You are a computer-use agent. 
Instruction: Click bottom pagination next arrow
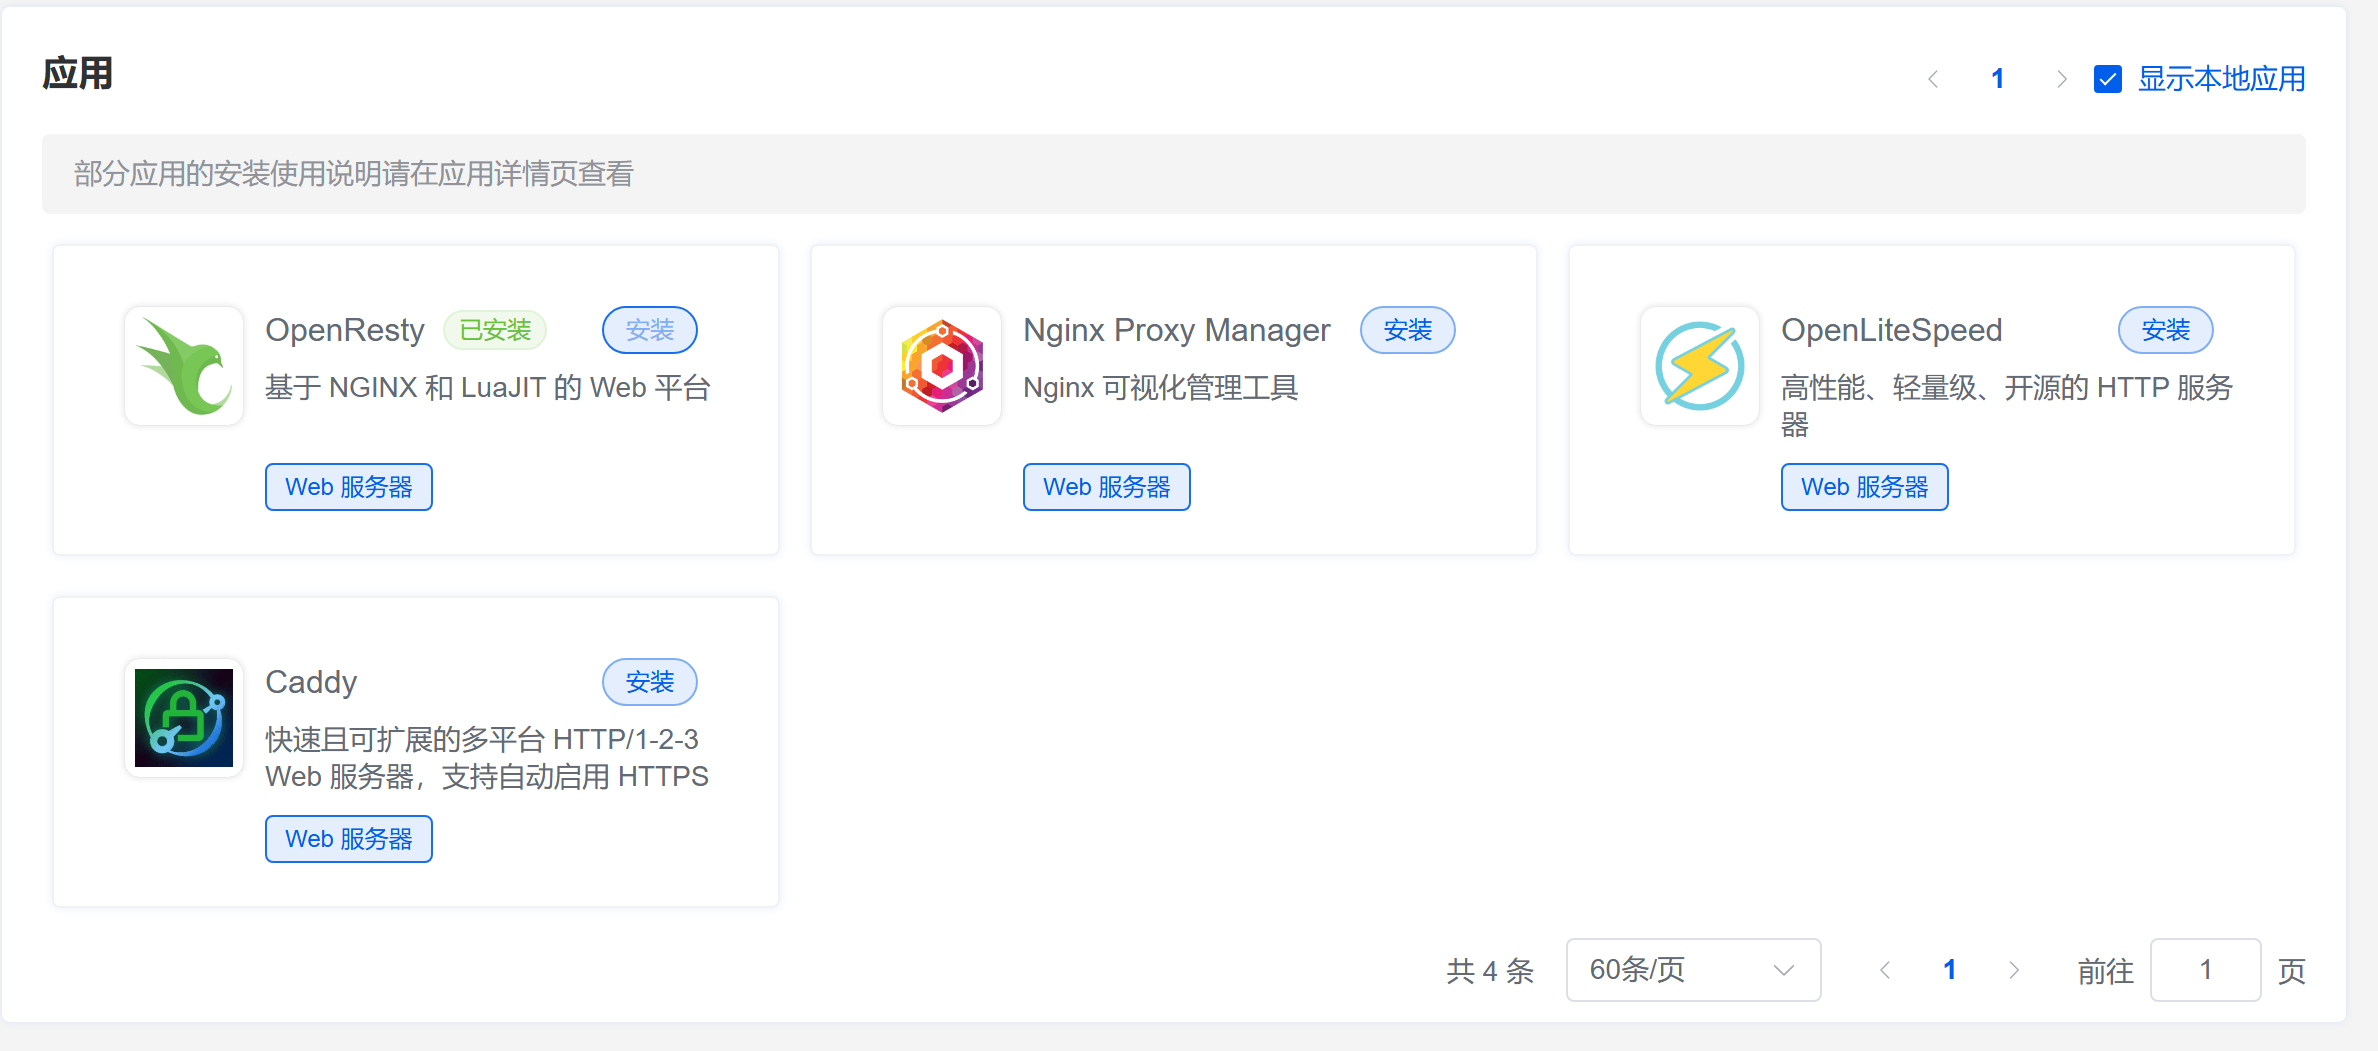pos(2013,970)
